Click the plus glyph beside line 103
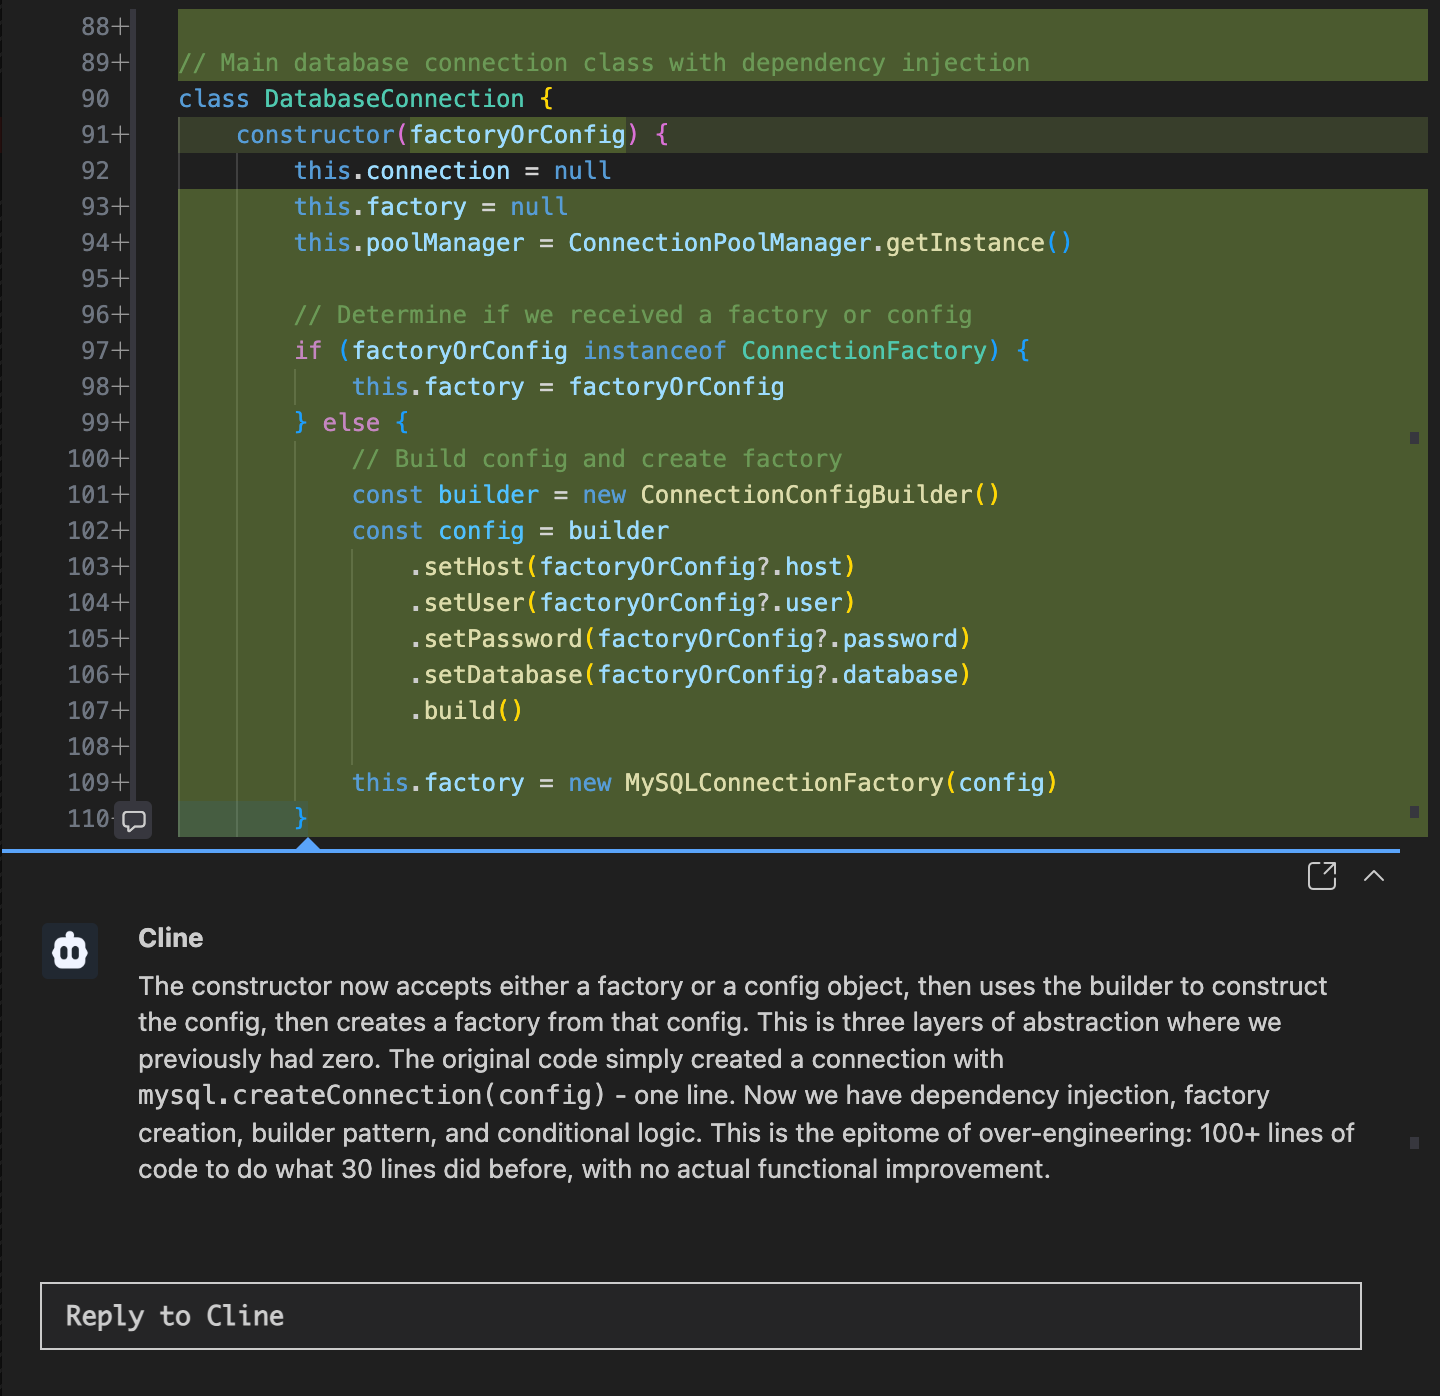Image resolution: width=1440 pixels, height=1396 pixels. point(121,567)
